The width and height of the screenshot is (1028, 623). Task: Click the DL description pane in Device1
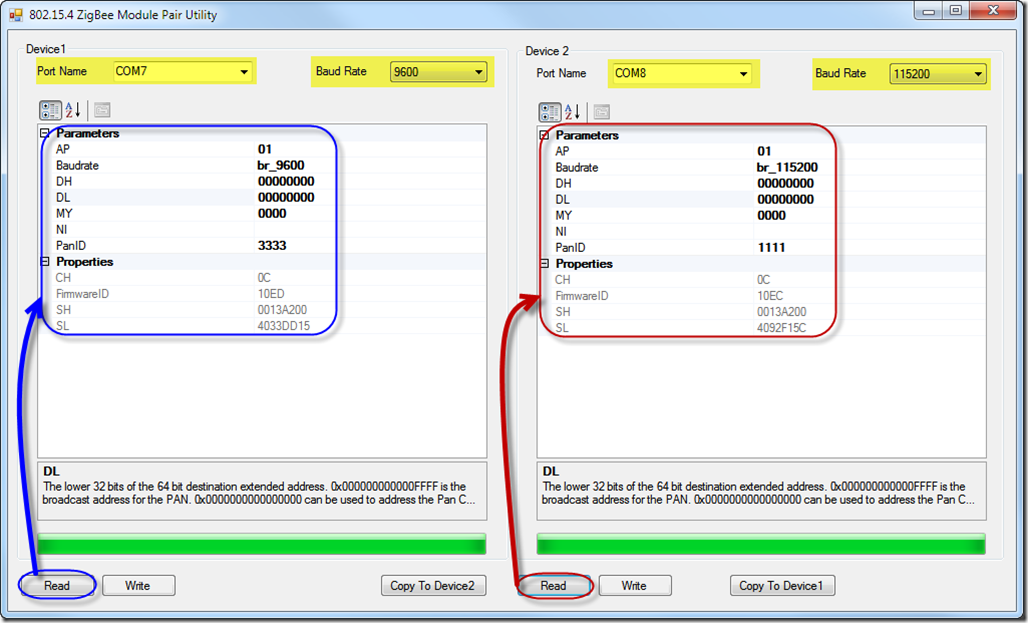click(262, 491)
